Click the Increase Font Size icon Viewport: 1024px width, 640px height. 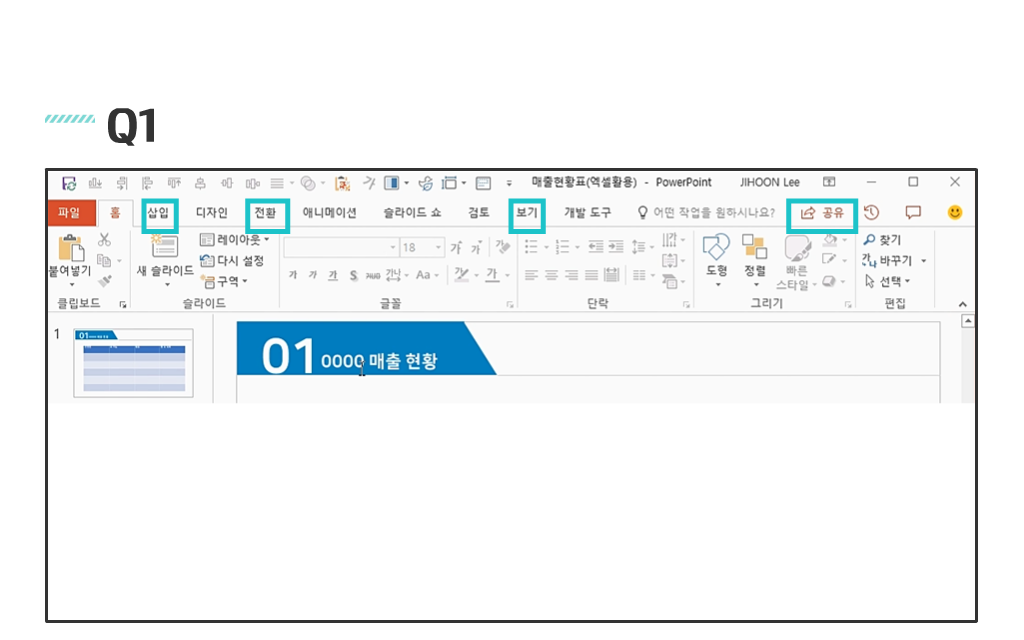[456, 248]
